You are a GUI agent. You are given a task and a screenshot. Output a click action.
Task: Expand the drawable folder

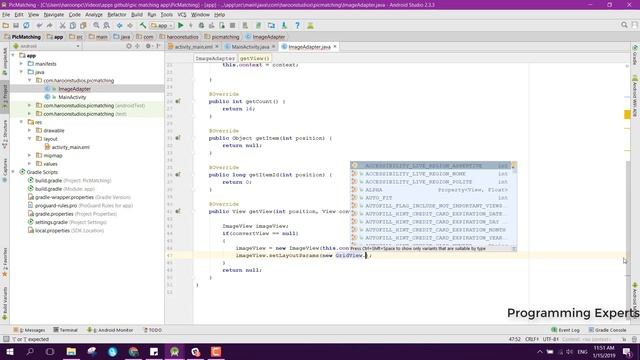30,131
